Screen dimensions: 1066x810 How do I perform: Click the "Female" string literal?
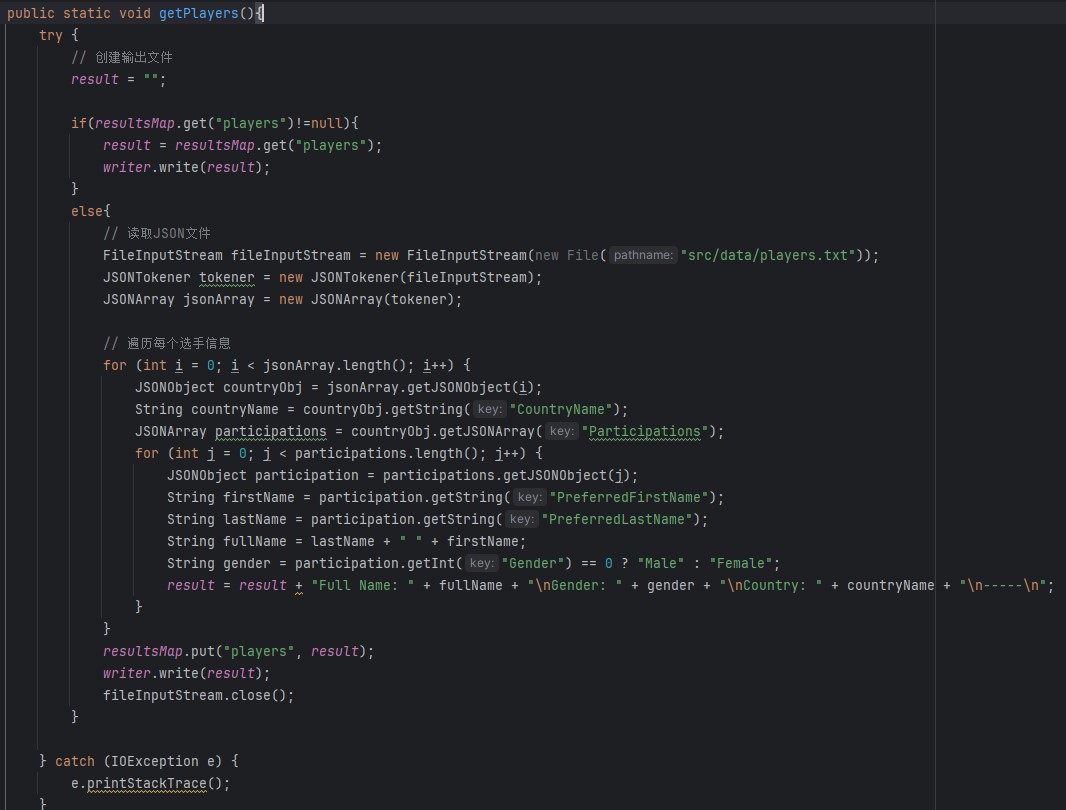(741, 563)
